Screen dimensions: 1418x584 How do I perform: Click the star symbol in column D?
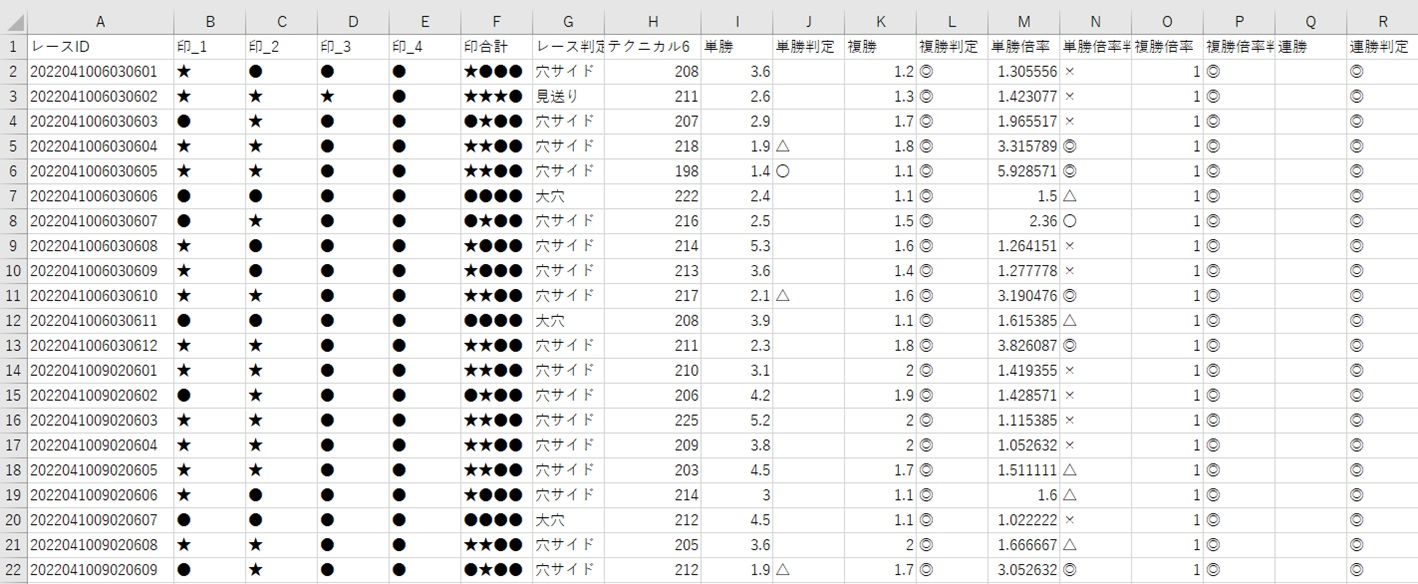(x=327, y=96)
